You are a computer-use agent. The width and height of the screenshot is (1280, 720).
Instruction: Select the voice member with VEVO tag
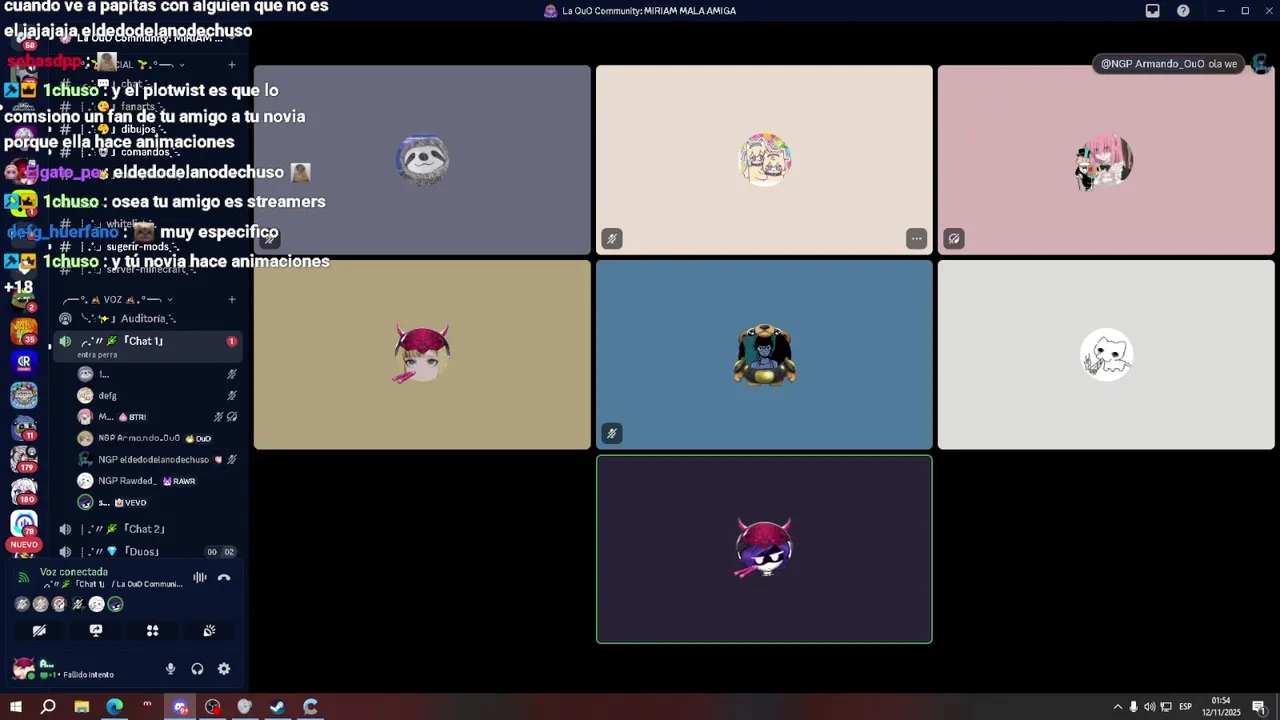pos(157,502)
